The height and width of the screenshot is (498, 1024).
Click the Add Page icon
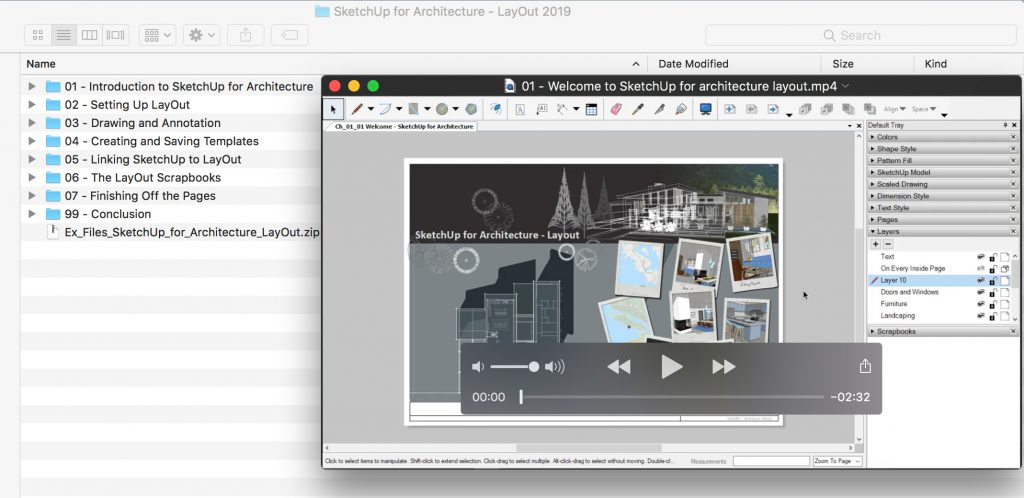[x=729, y=109]
